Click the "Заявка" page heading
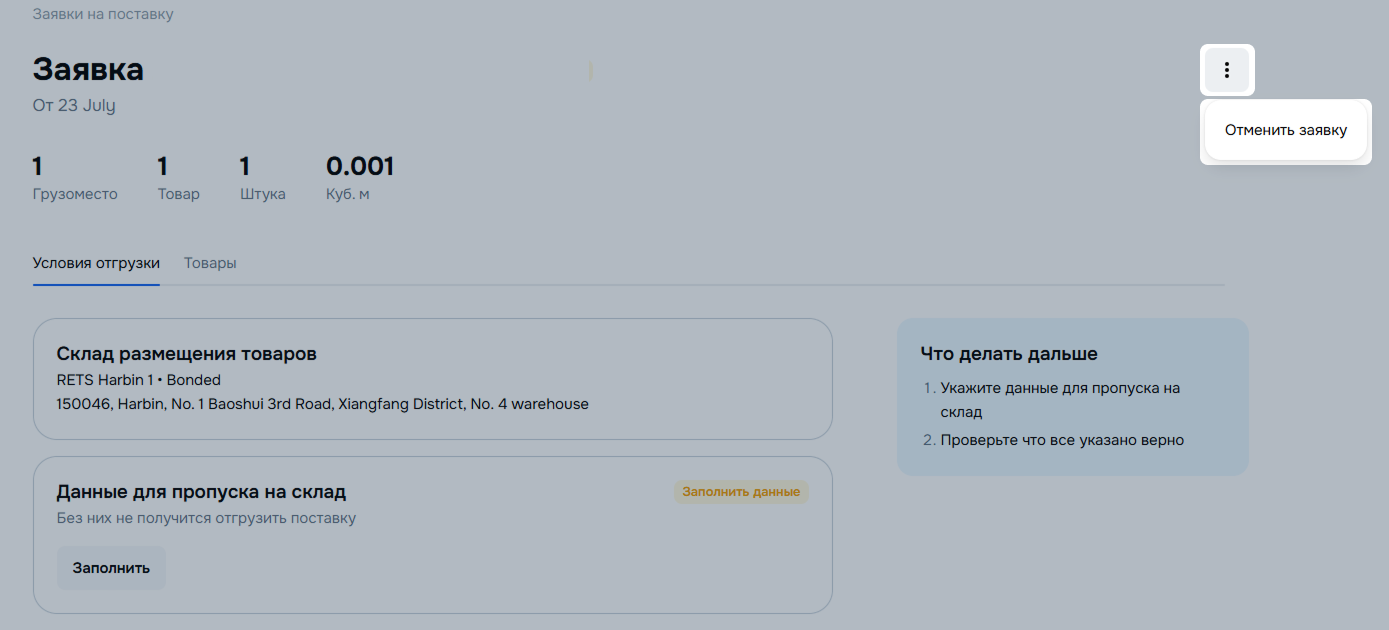The width and height of the screenshot is (1389, 630). click(88, 69)
